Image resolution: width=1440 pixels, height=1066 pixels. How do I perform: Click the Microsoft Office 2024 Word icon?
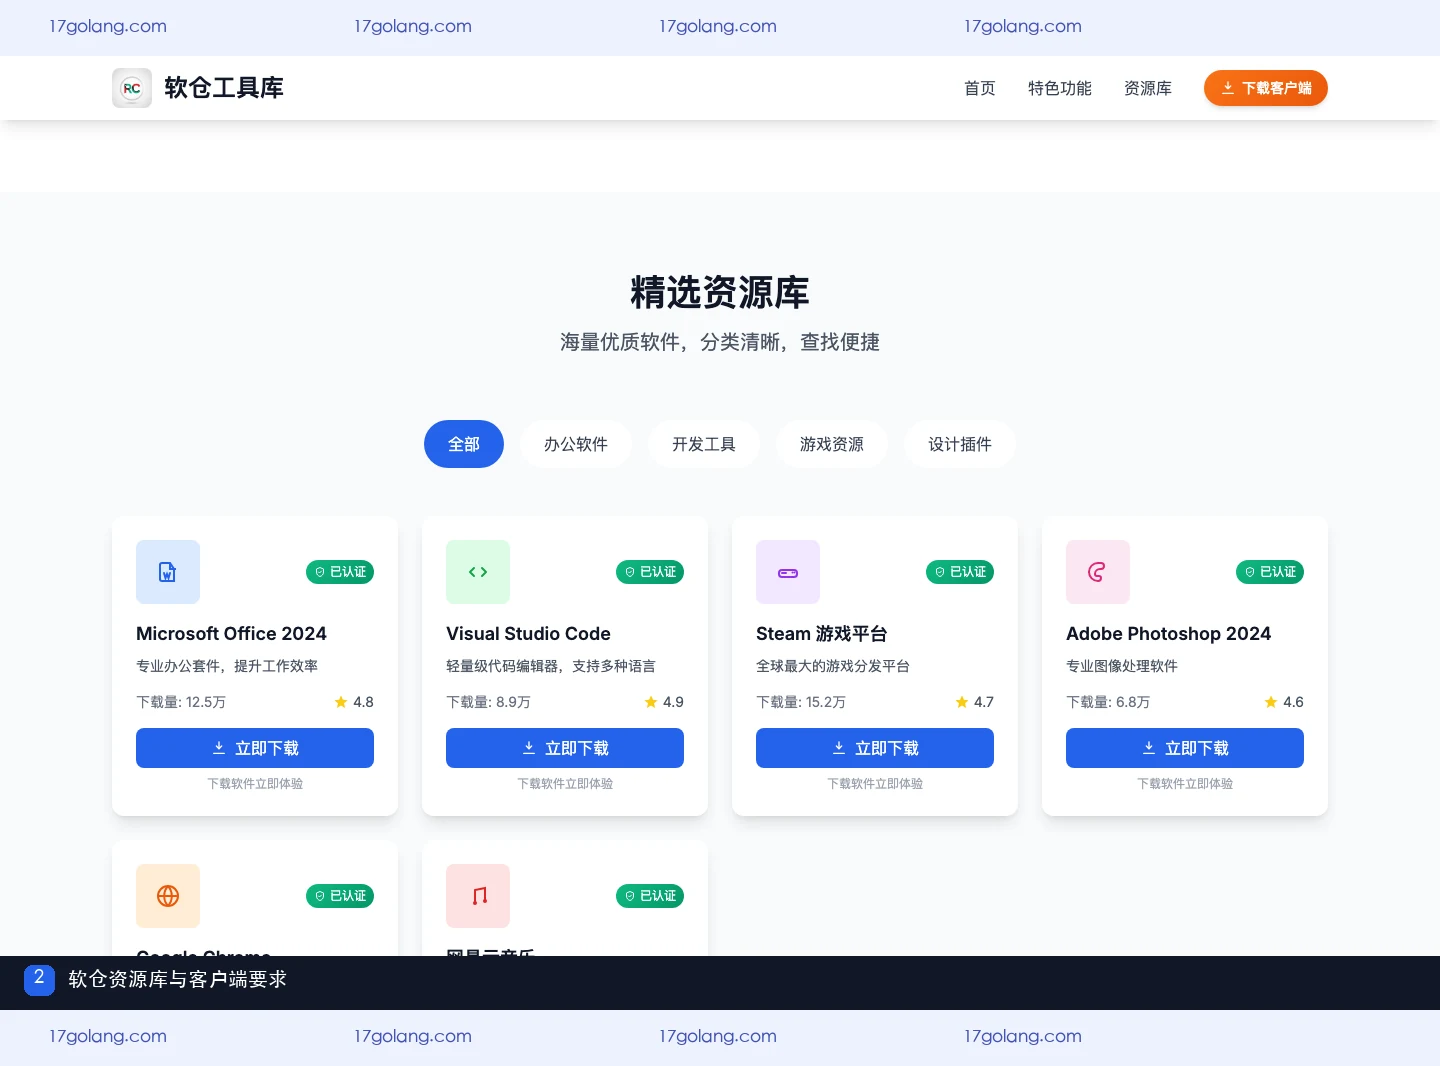coord(168,572)
